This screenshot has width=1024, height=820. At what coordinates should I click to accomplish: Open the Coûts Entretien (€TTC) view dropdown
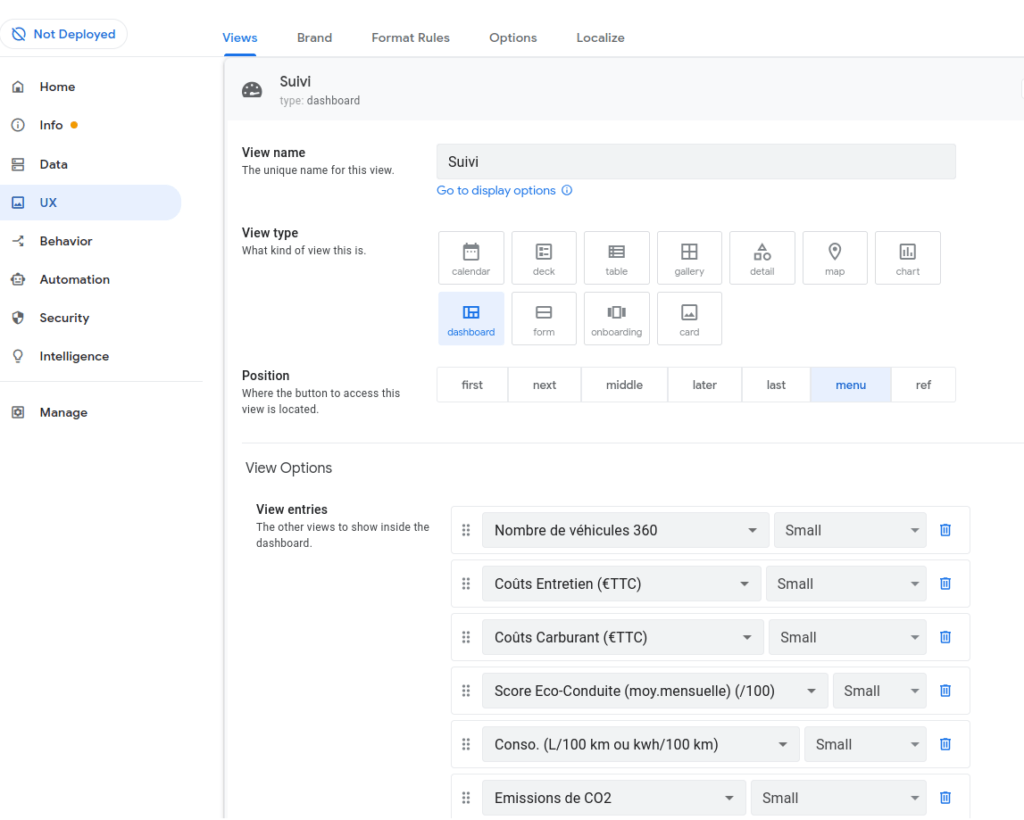pos(621,584)
